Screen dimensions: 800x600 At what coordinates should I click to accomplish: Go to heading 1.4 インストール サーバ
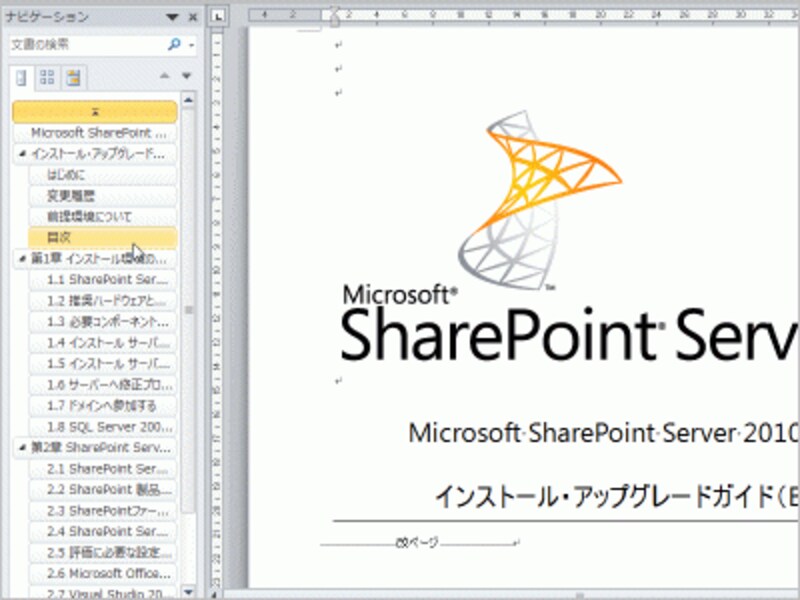coord(103,343)
